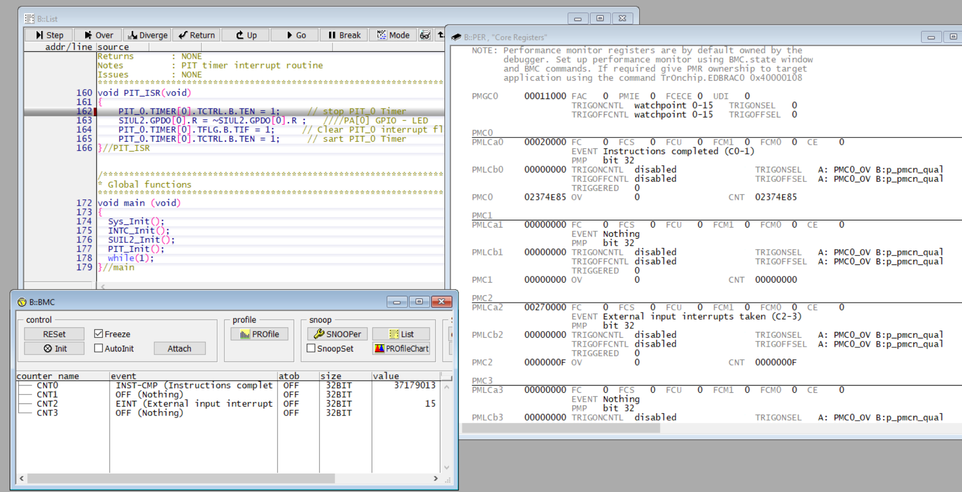The width and height of the screenshot is (962, 492).
Task: Click the Return toolbar button
Action: (x=196, y=35)
